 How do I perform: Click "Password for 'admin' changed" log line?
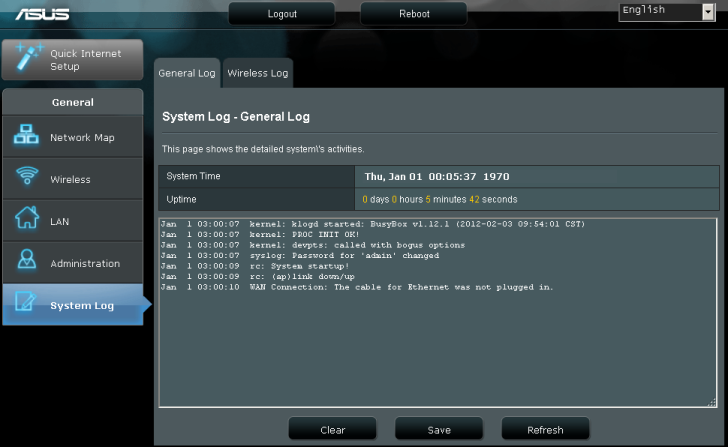[x=299, y=255]
